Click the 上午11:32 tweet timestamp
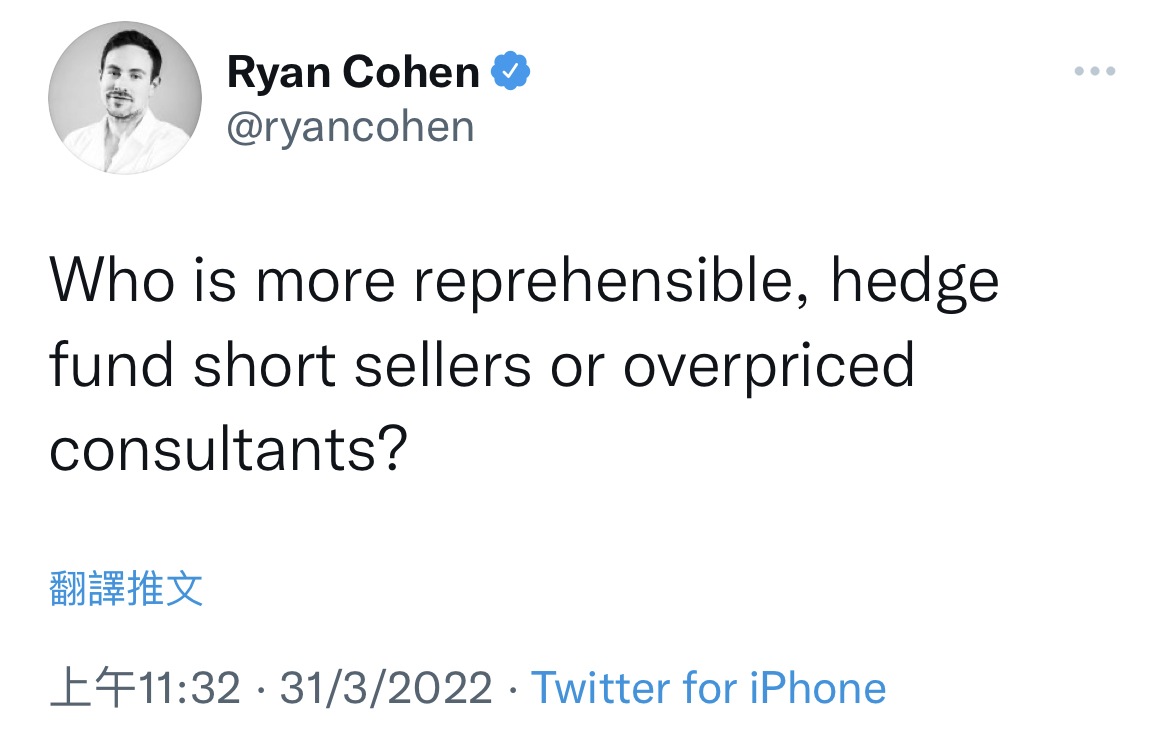 pos(146,687)
